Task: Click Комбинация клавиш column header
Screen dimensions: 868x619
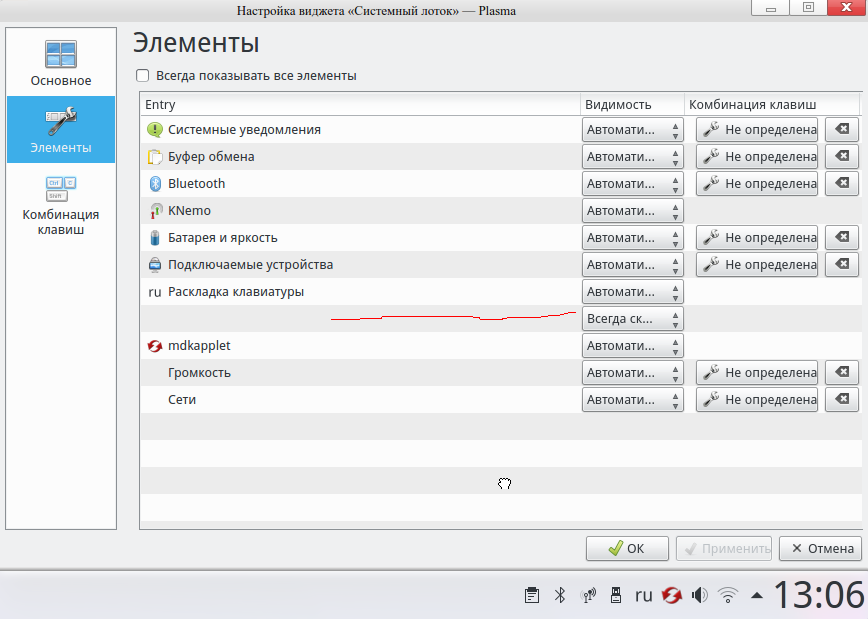Action: pos(772,105)
